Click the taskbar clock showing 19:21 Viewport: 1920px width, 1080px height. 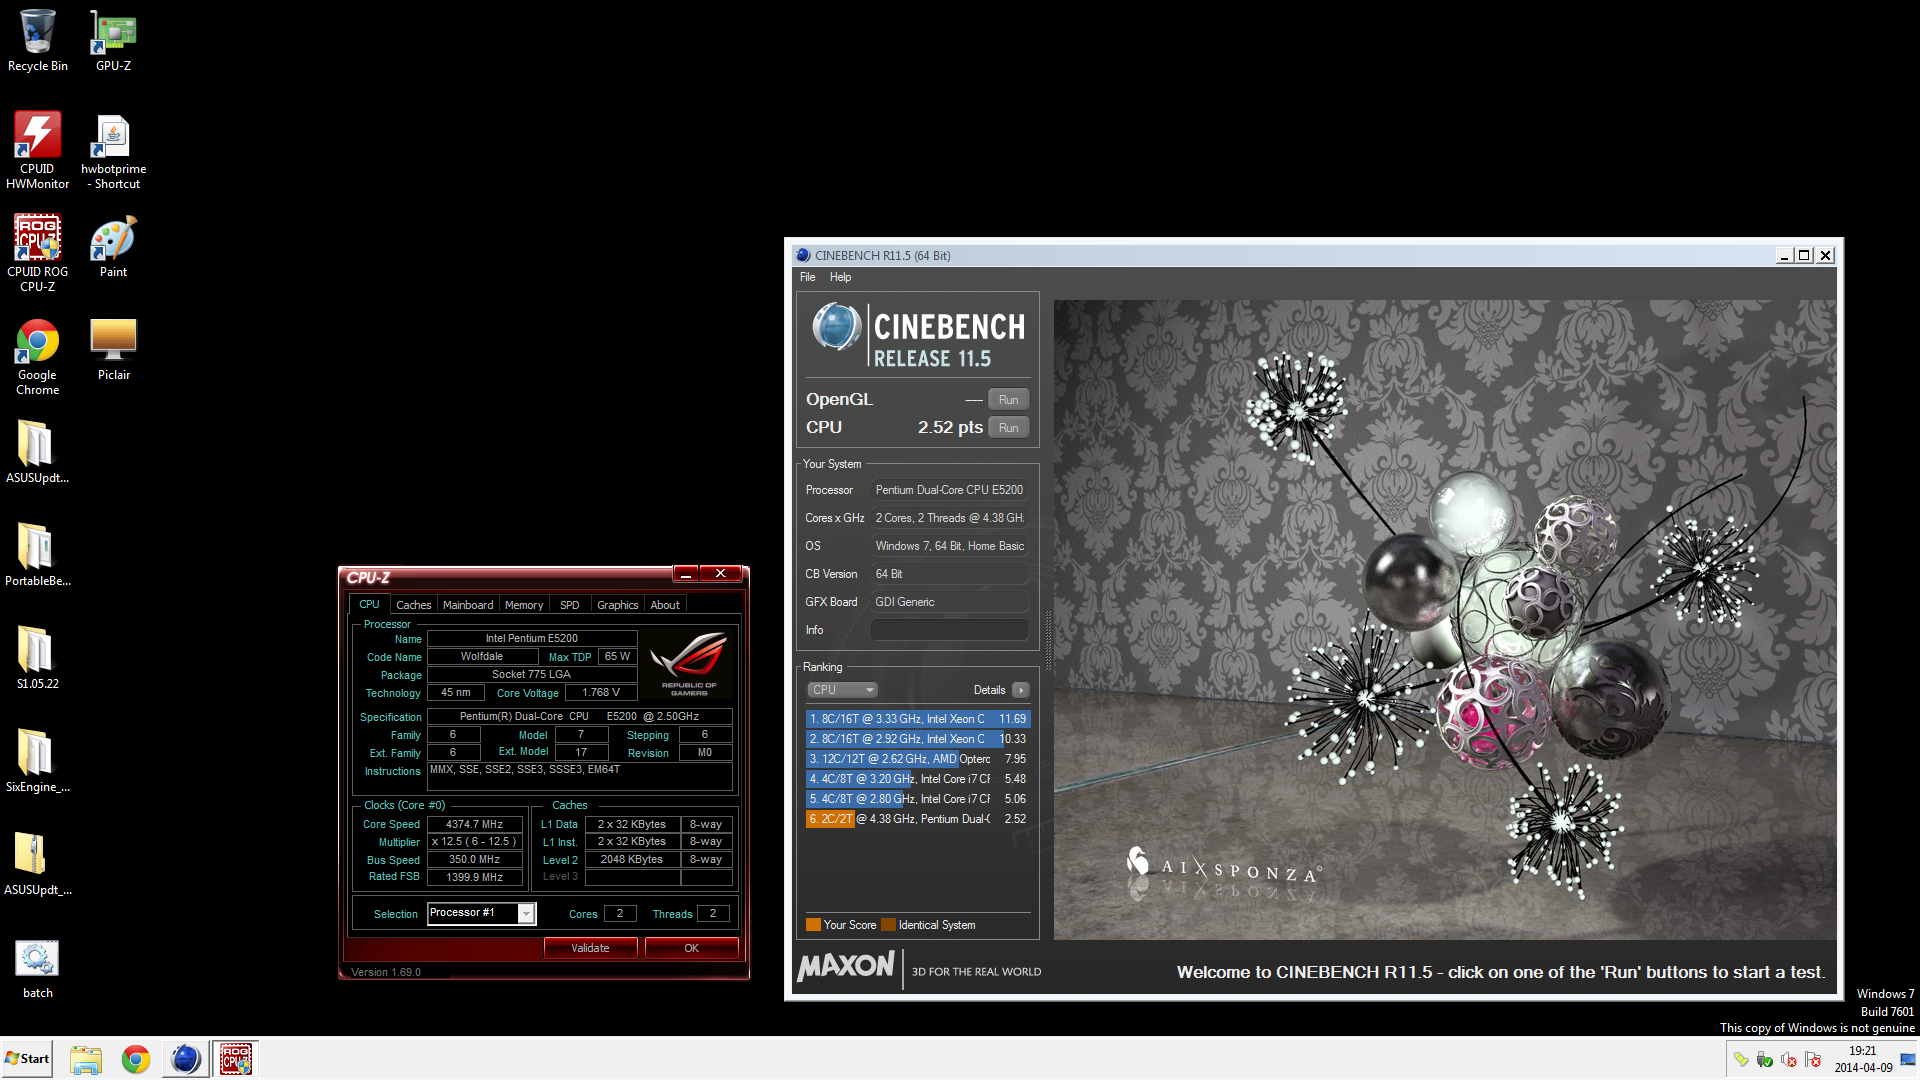coord(1863,1059)
